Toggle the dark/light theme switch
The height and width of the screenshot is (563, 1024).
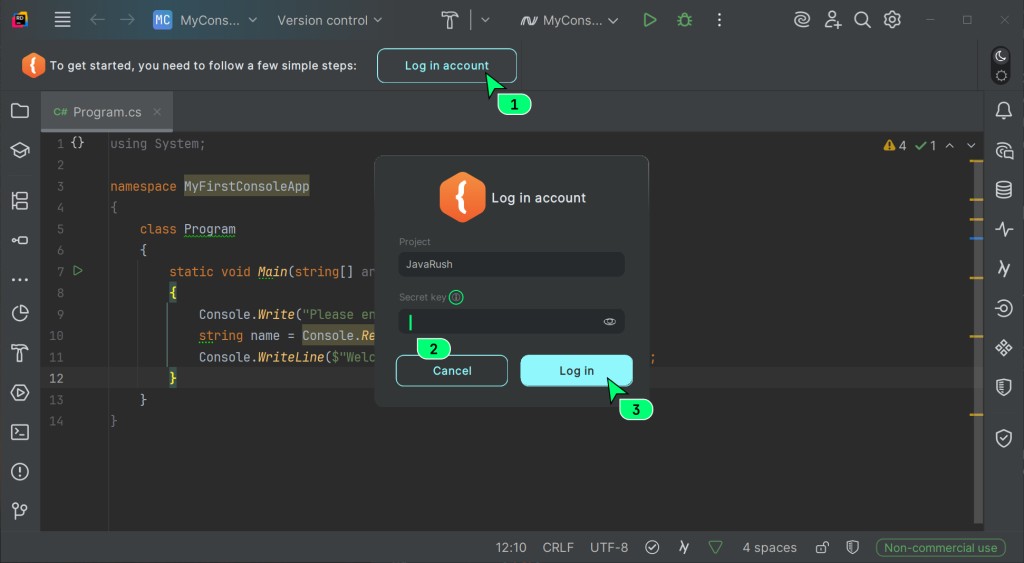pyautogui.click(x=1000, y=66)
